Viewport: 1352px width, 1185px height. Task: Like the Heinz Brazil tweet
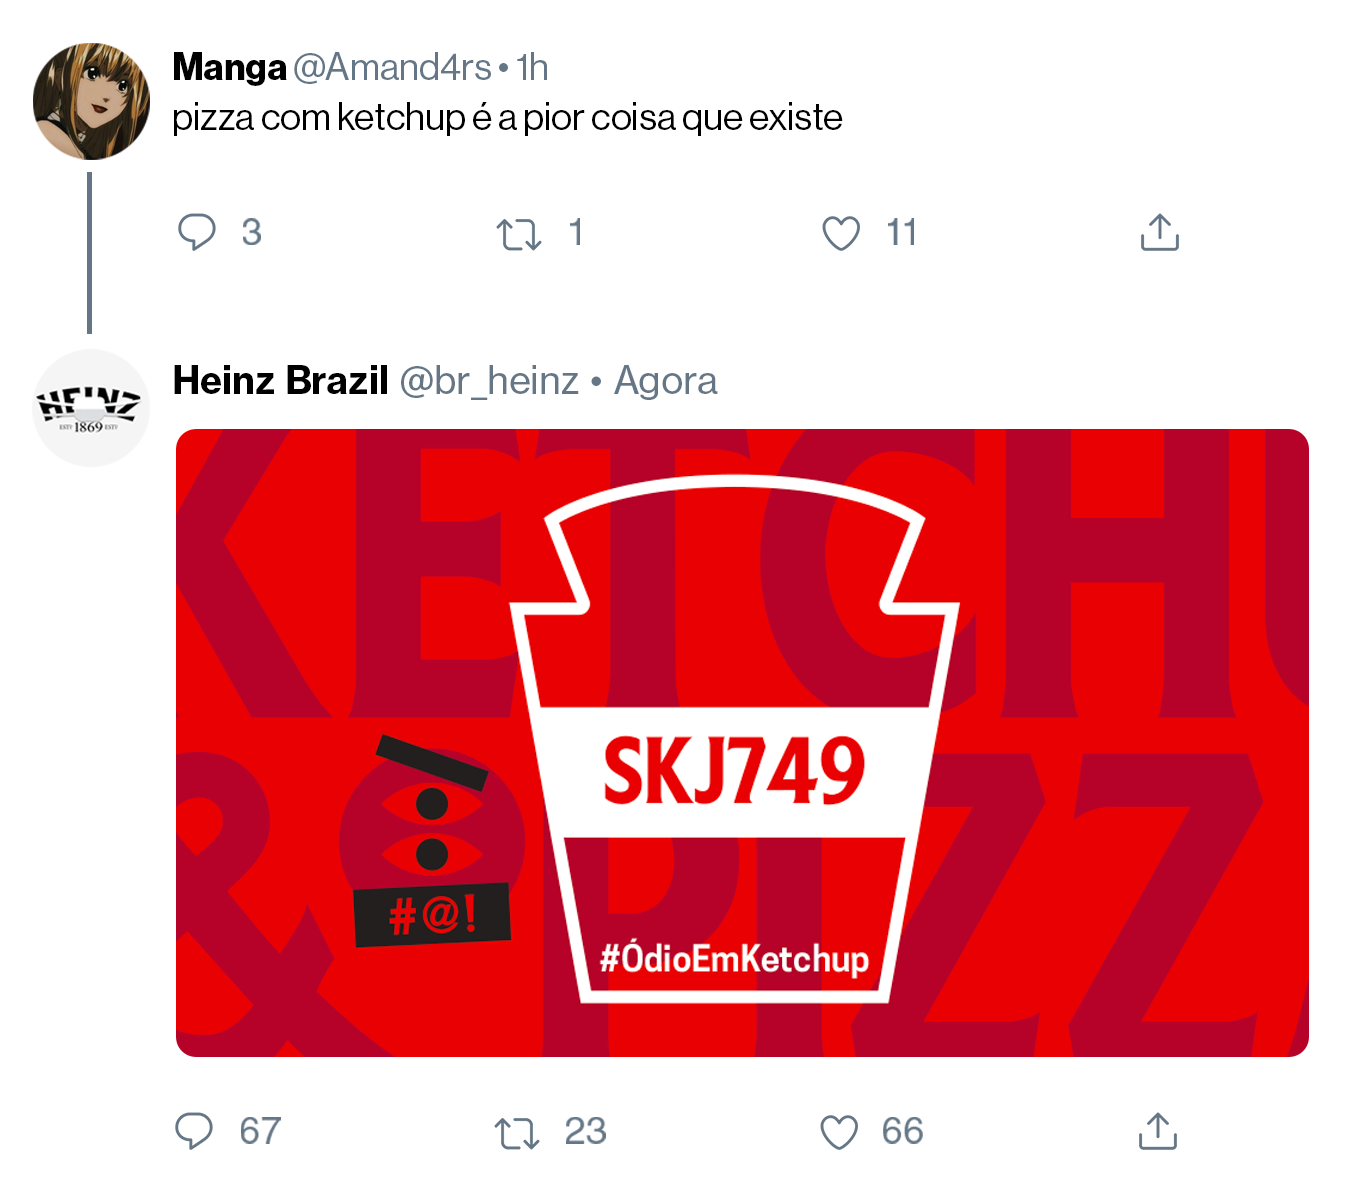839,1132
